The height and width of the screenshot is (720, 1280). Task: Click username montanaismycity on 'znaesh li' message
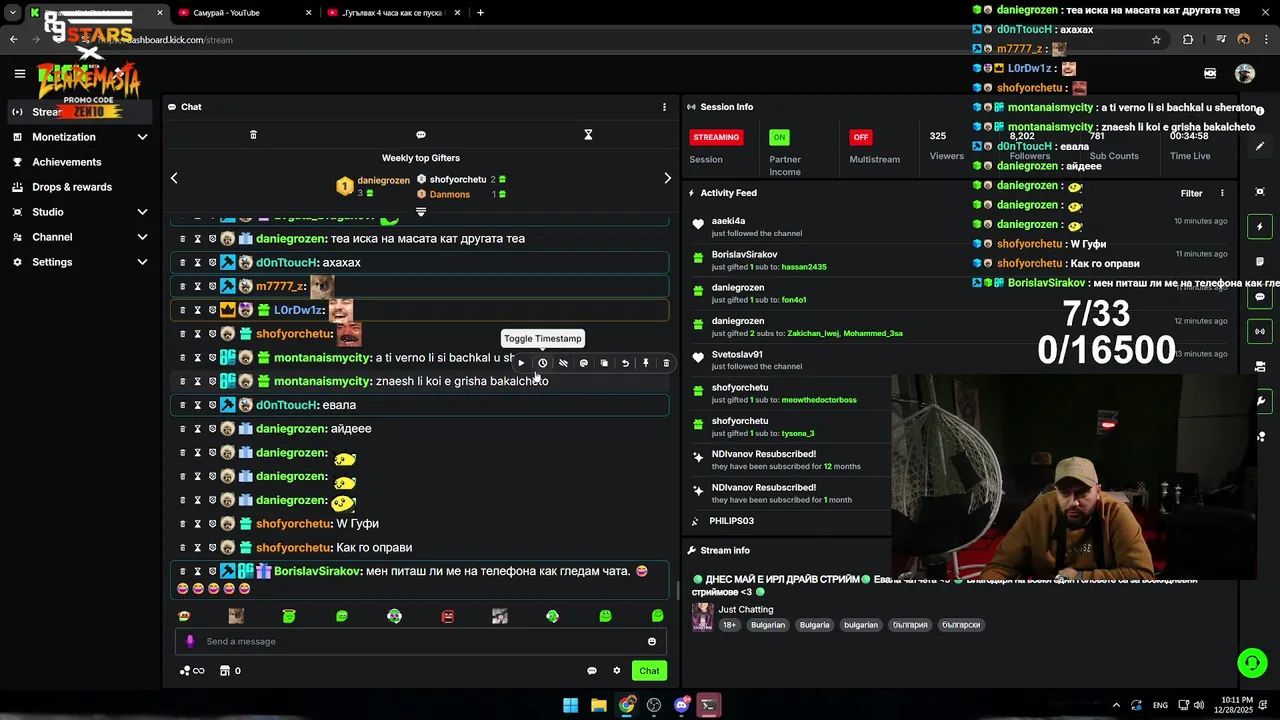pyautogui.click(x=322, y=381)
